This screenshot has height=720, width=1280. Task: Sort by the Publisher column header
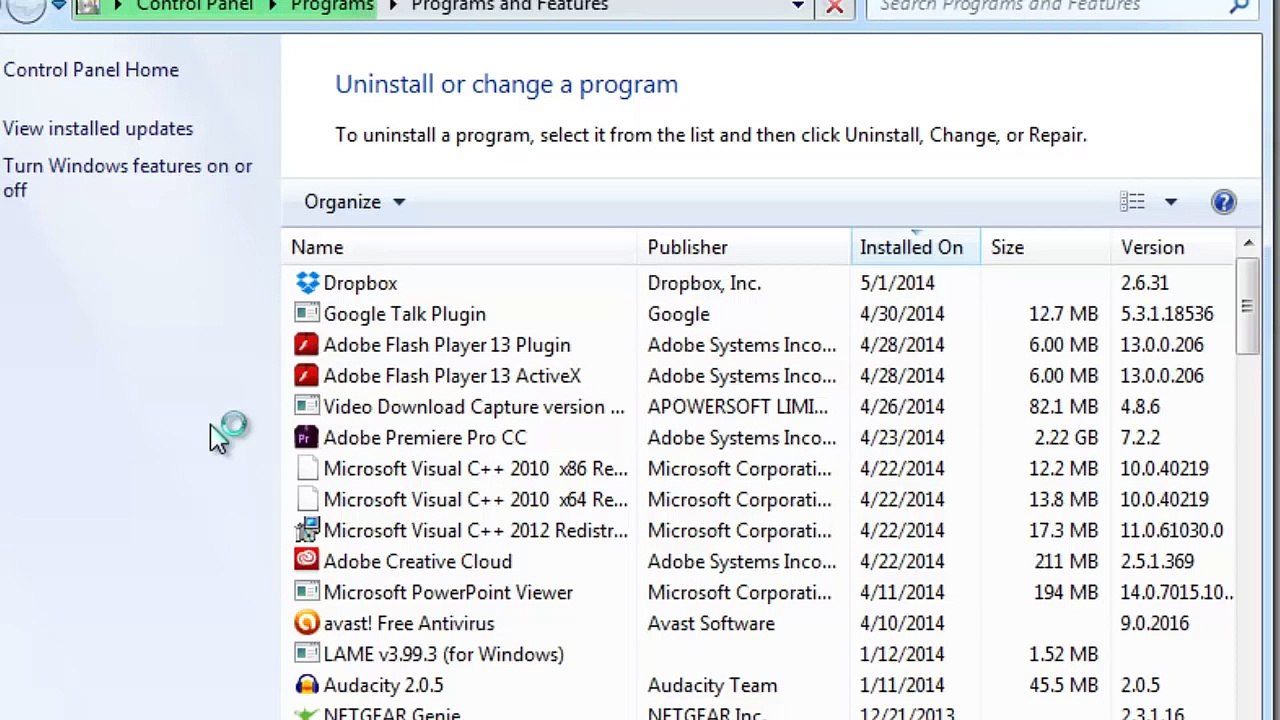[x=744, y=247]
